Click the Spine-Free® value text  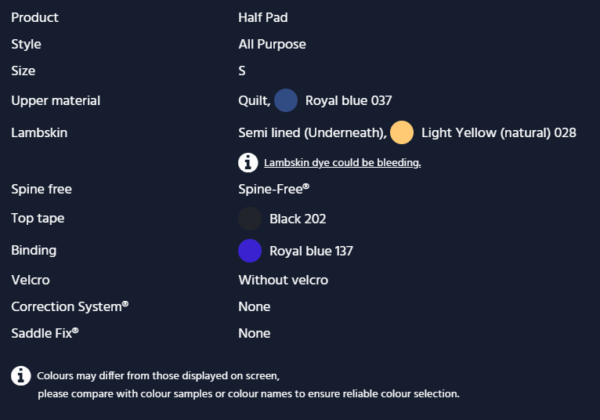point(274,189)
